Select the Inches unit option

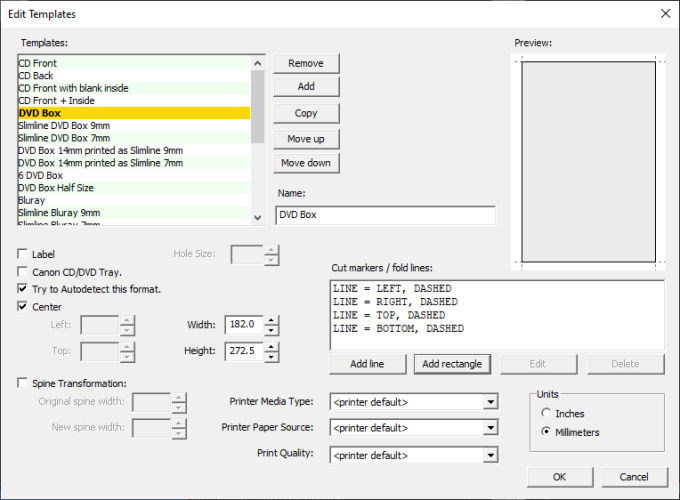point(546,413)
